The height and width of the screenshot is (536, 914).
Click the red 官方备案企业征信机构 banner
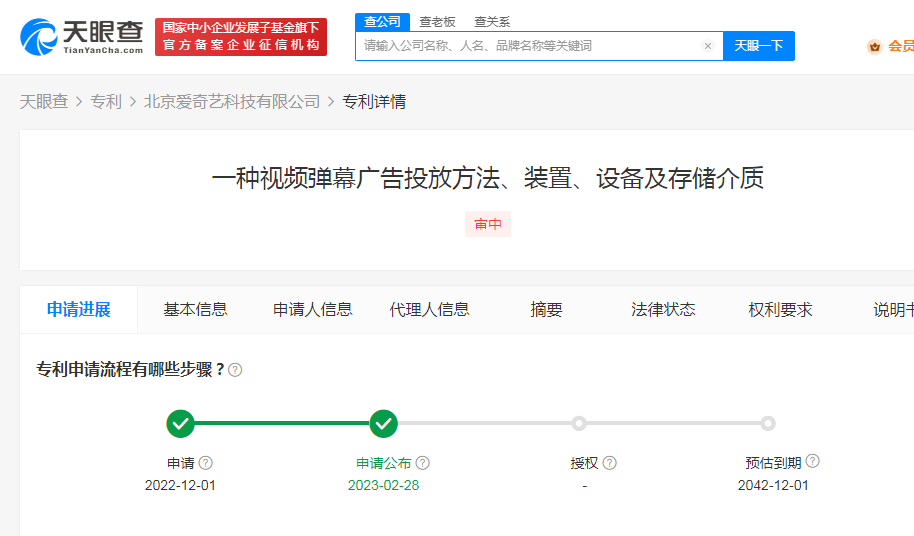241,37
